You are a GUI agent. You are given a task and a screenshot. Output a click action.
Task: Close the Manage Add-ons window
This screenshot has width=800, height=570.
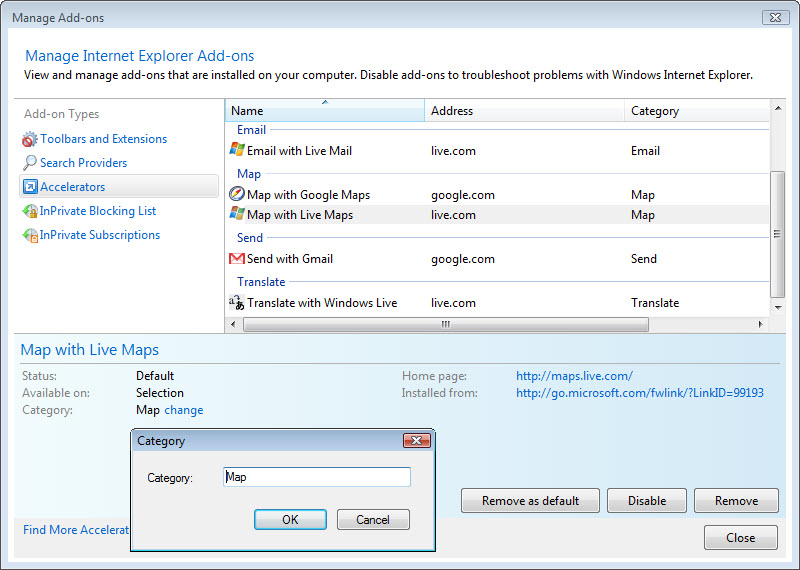[776, 17]
